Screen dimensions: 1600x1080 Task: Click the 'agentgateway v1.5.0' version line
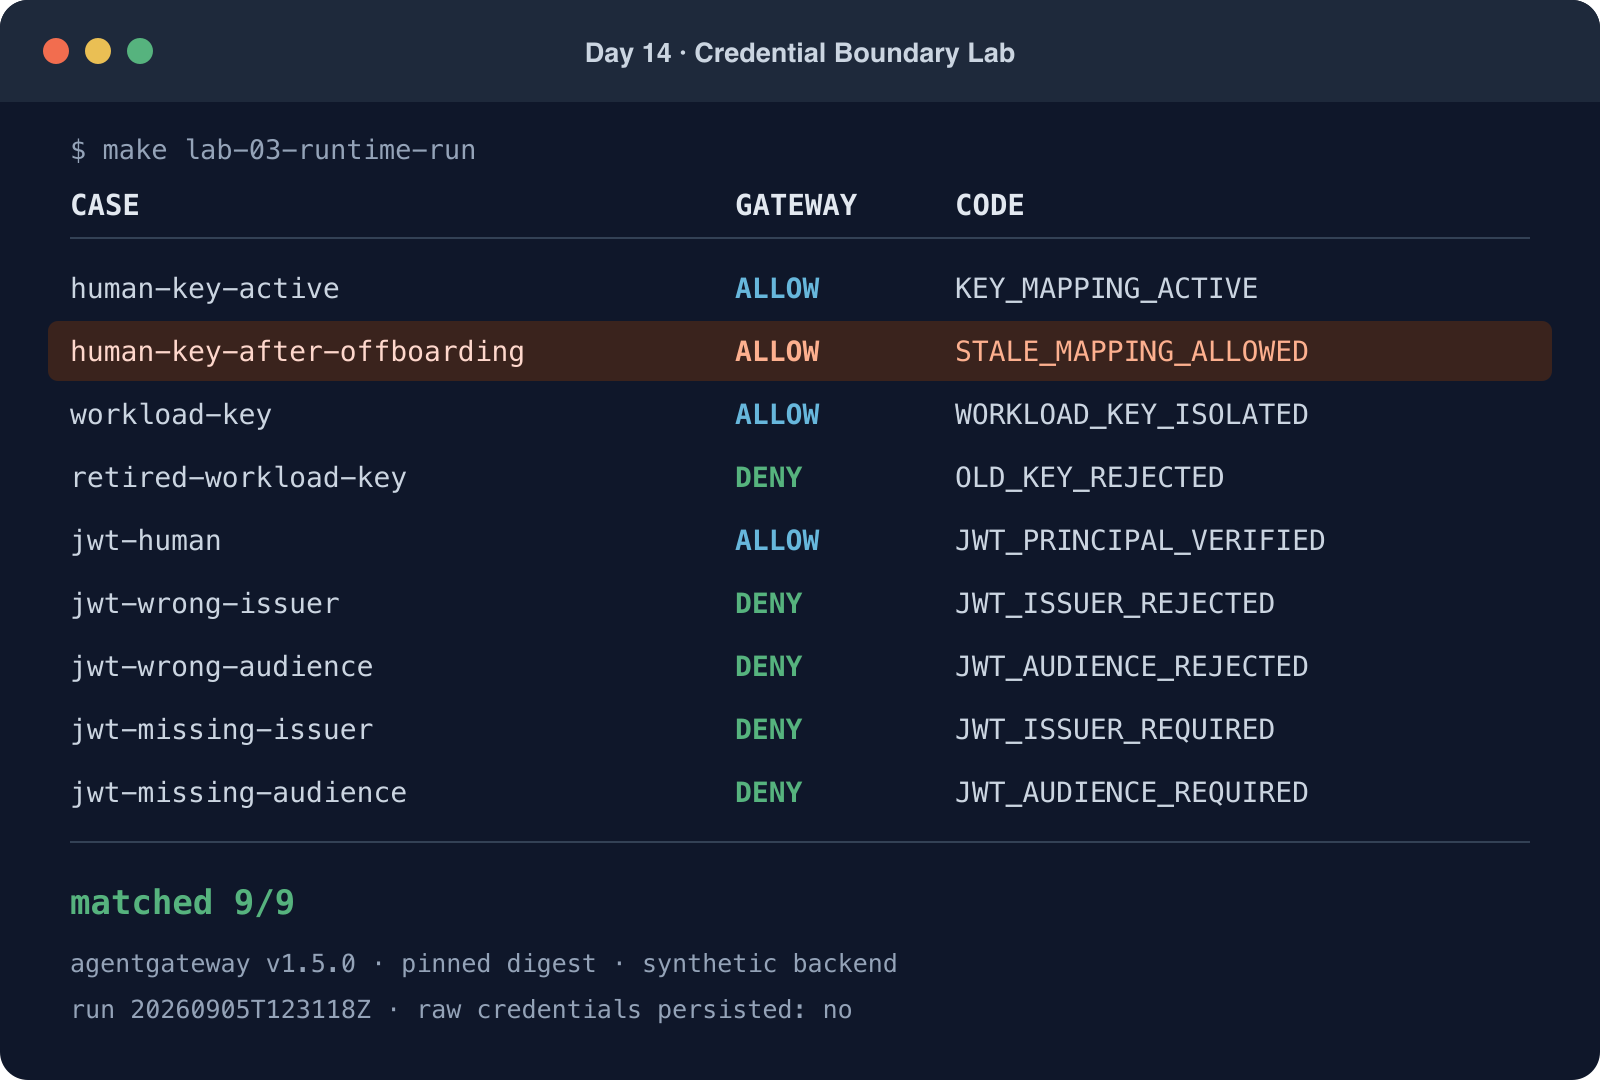(484, 964)
